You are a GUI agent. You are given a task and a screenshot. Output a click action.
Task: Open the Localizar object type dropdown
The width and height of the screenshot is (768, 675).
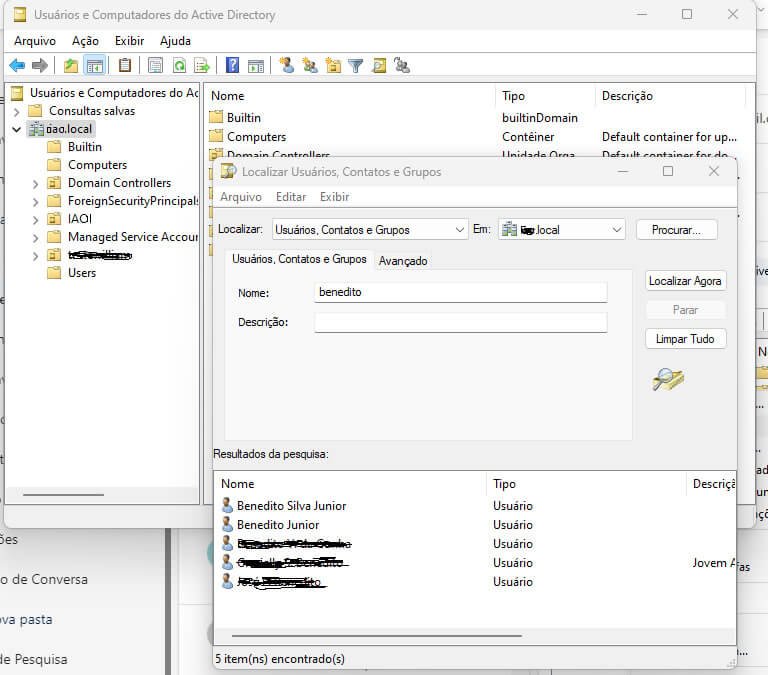(370, 229)
